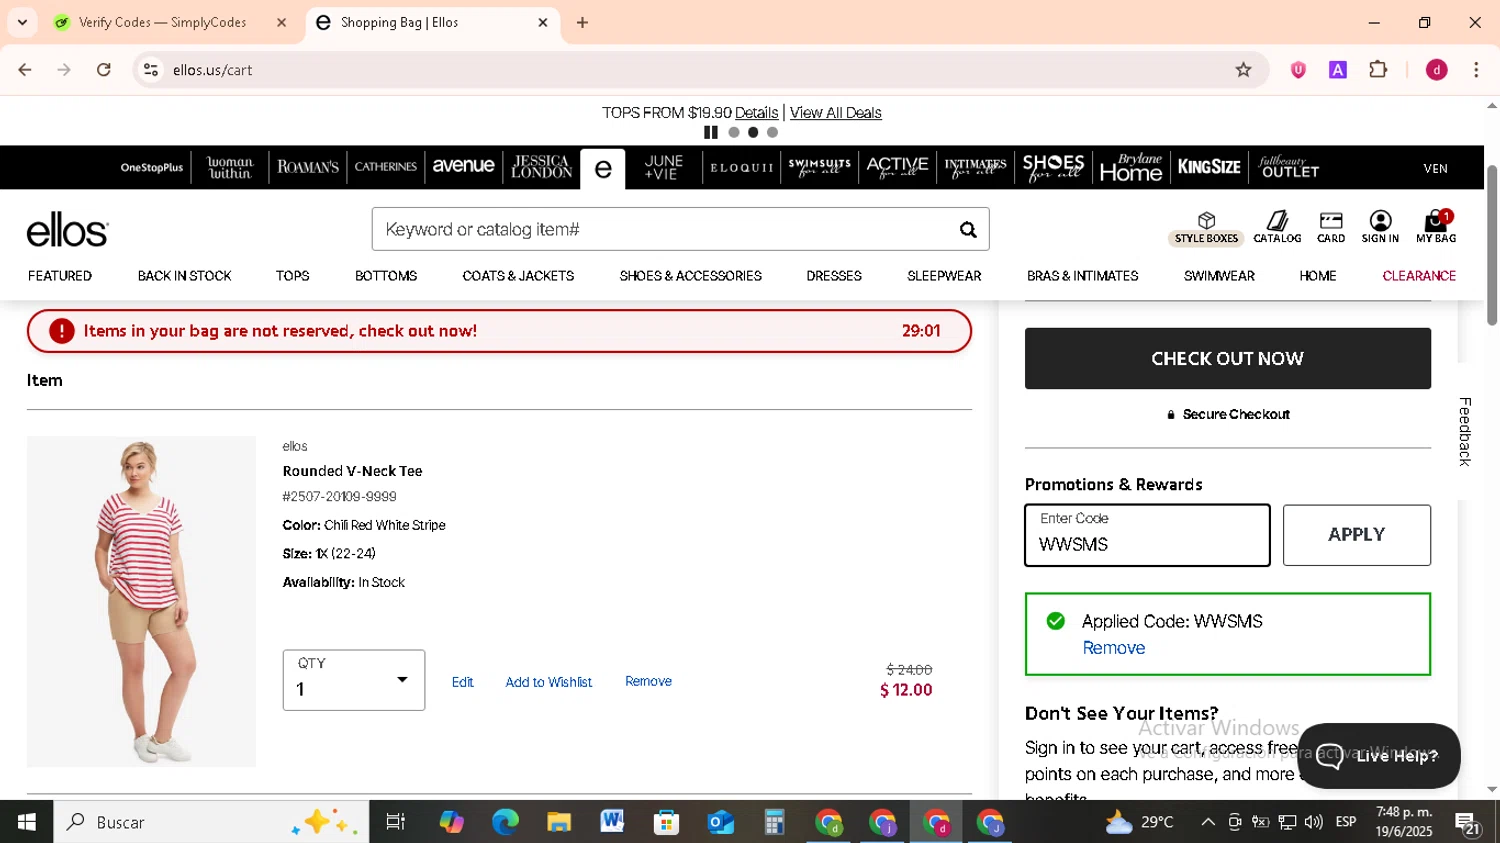The image size is (1500, 843).
Task: Open Coats & Jackets menu
Action: [x=518, y=276]
